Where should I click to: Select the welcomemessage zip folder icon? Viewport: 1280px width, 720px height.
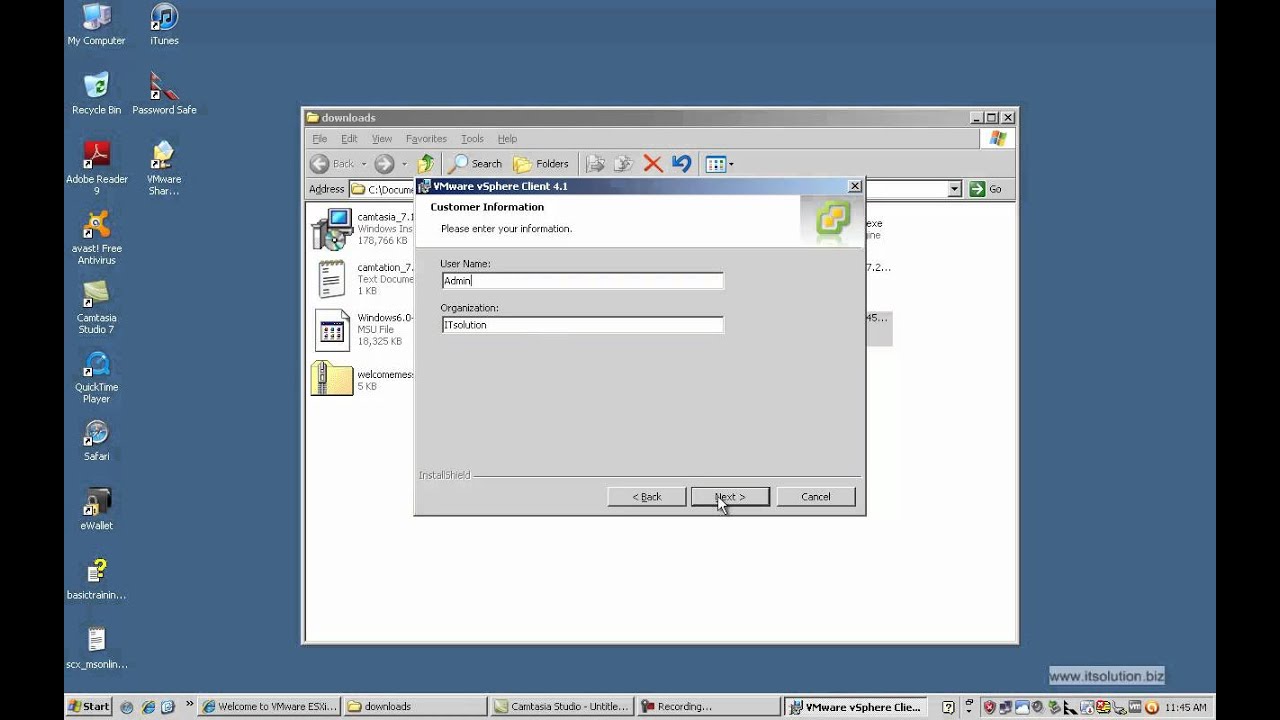332,379
